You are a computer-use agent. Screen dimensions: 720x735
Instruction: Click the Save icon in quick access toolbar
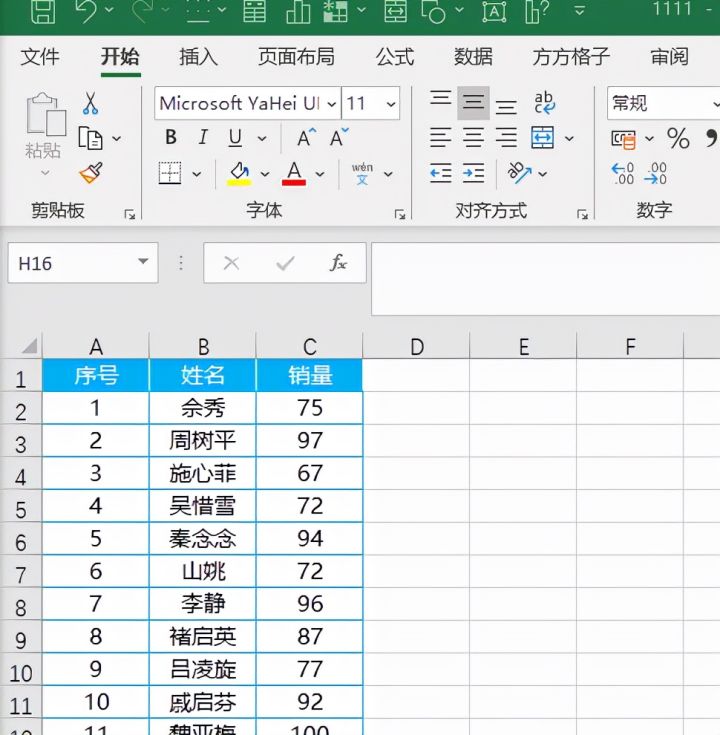point(43,10)
